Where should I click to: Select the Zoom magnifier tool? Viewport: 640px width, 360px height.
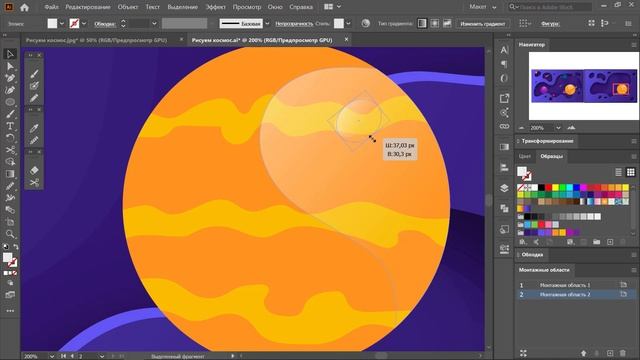pyautogui.click(x=10, y=234)
